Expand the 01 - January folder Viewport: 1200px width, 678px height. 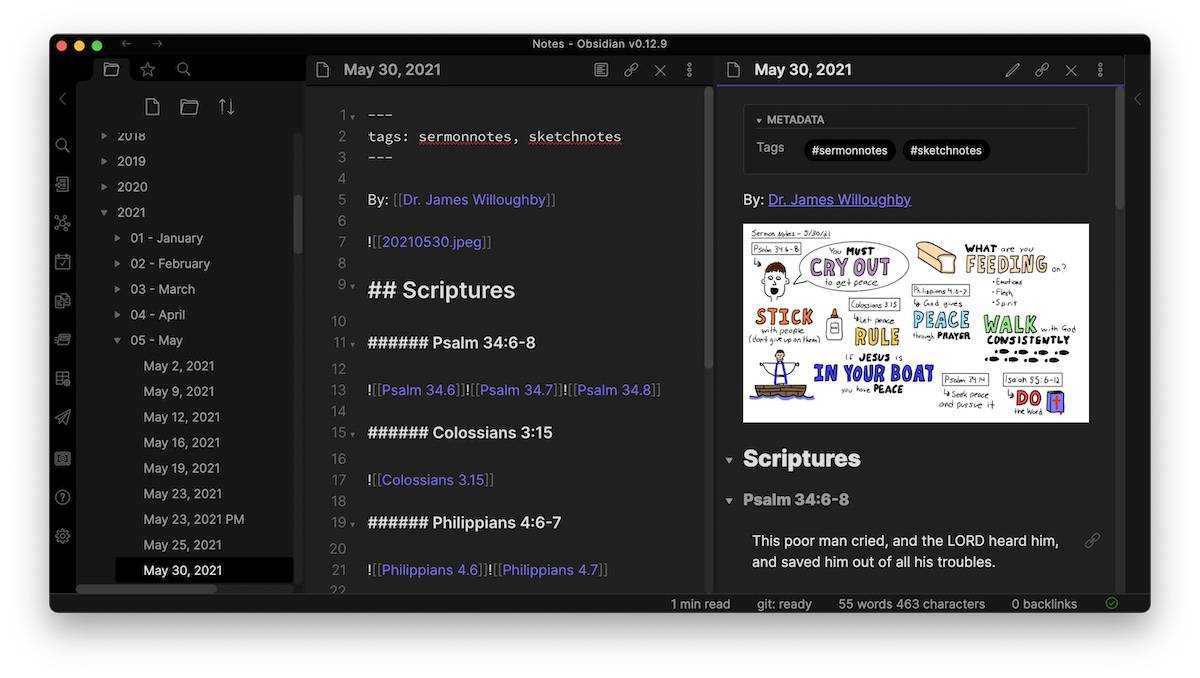coord(118,238)
